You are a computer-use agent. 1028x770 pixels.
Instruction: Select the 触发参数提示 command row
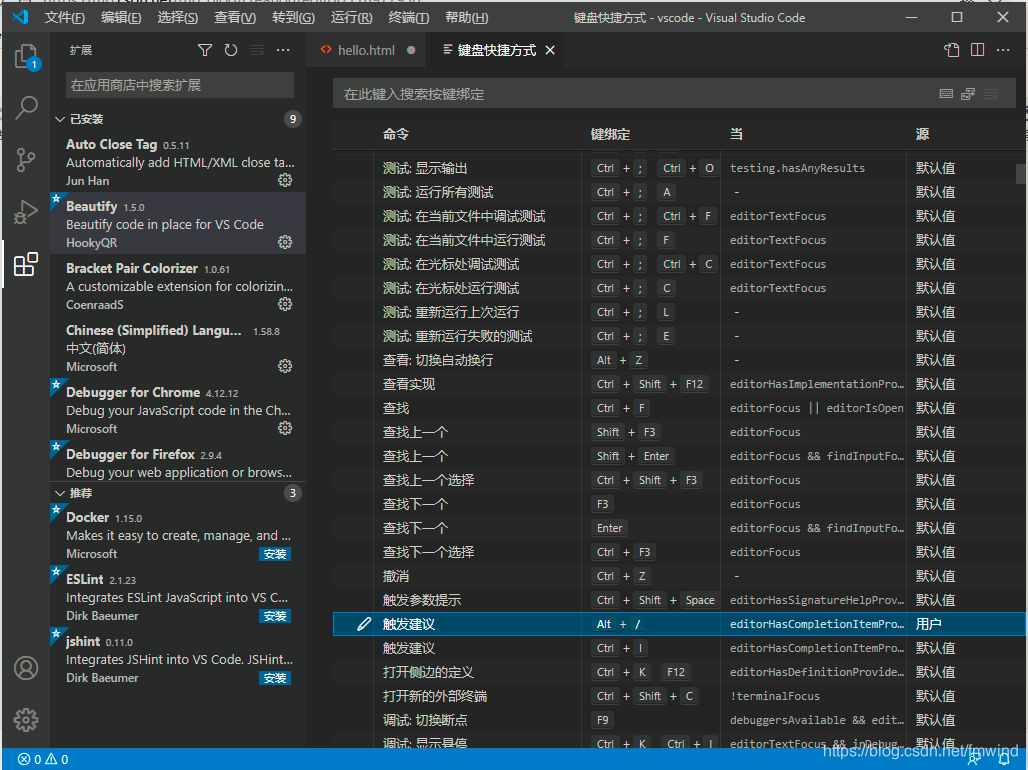click(679, 600)
